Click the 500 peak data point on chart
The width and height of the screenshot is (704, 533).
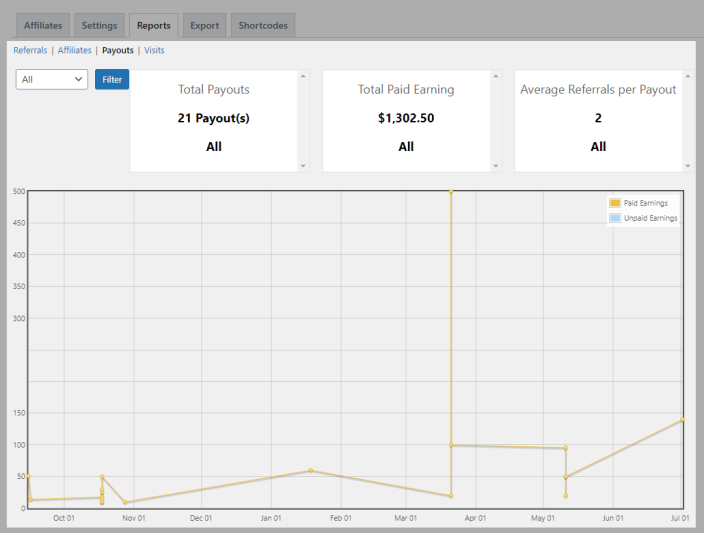[x=451, y=191]
